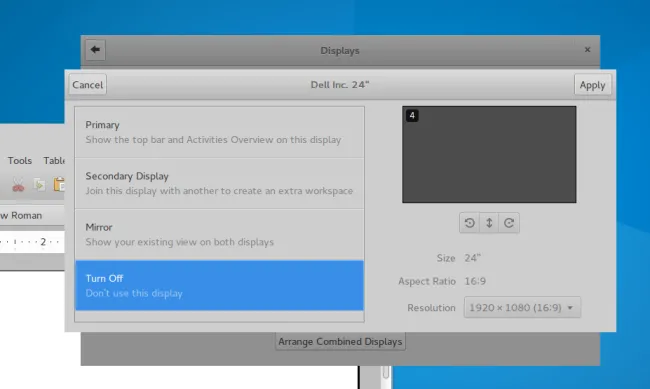Click the scissors cut icon in Writer
Viewport: 650px width, 389px height.
pos(18,185)
